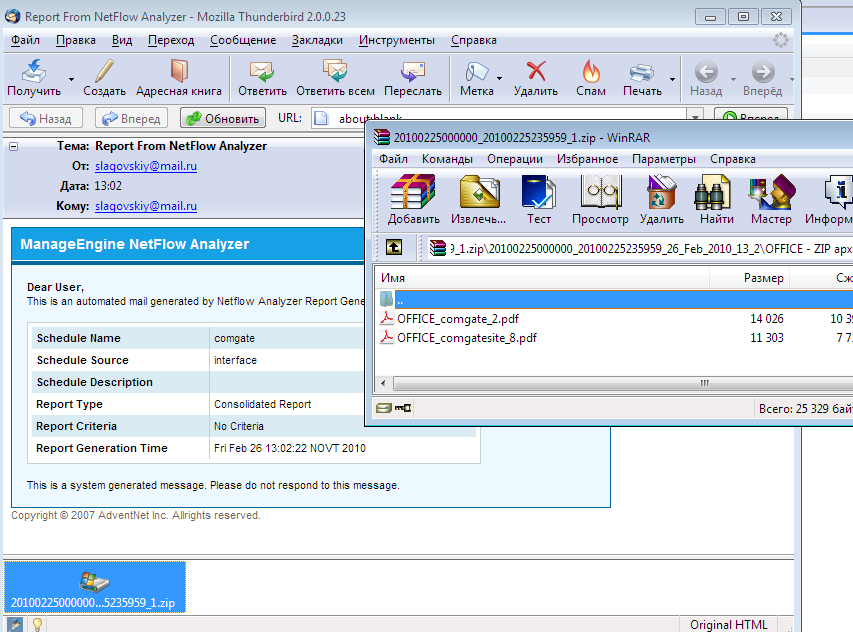The width and height of the screenshot is (853, 632).
Task: Open Команды menu in WinRAR
Action: coord(447,159)
